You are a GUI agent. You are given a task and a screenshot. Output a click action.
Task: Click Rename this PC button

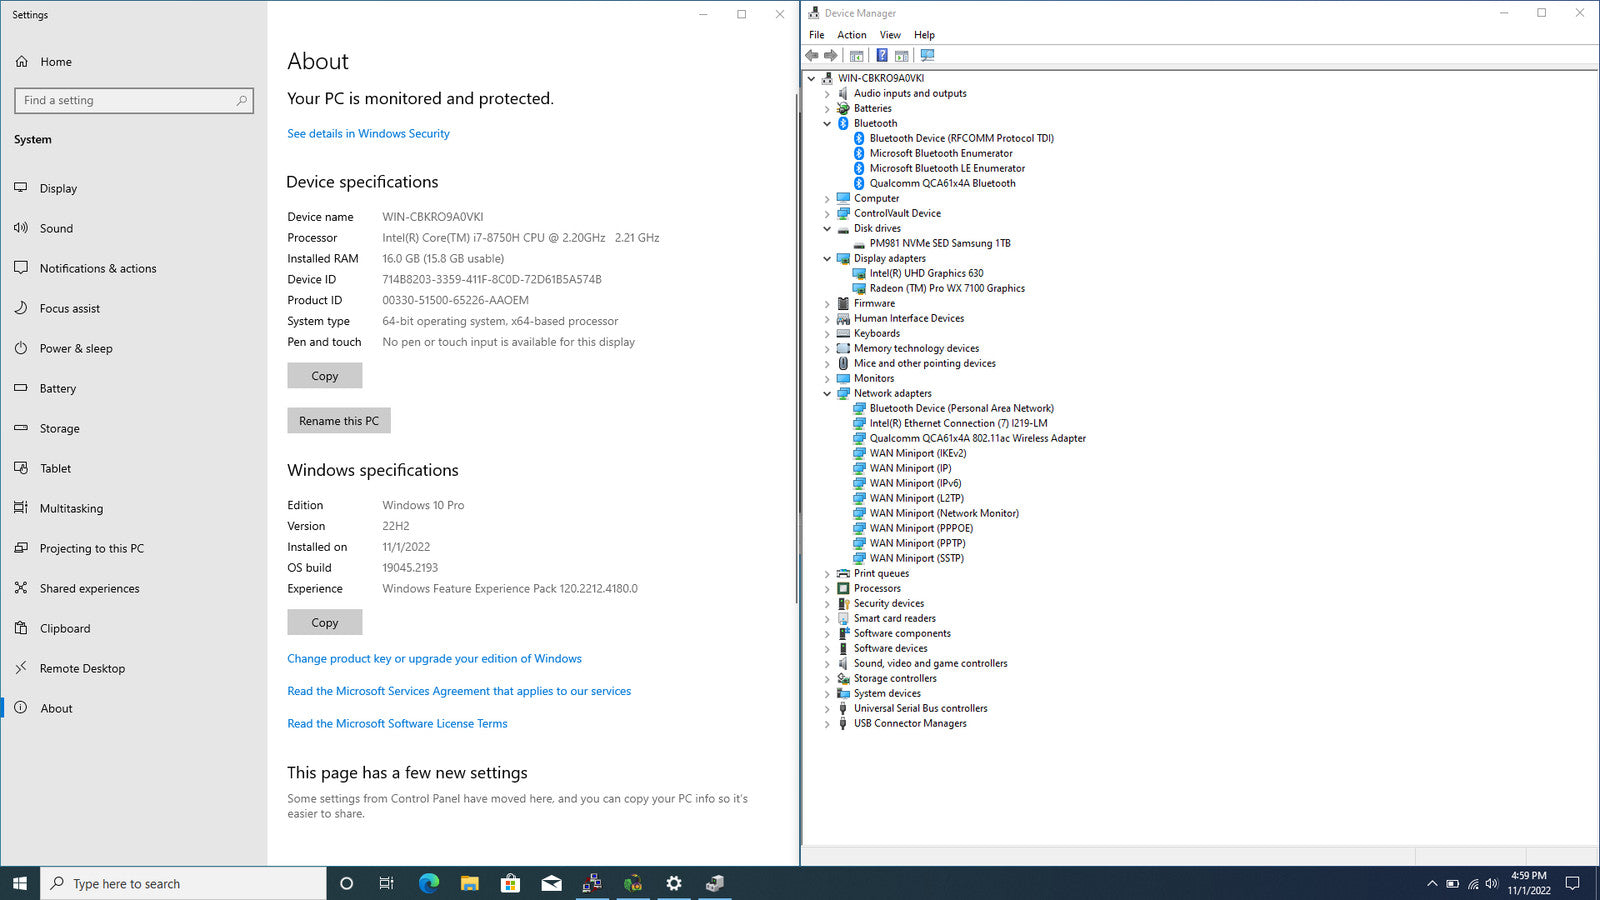point(339,421)
